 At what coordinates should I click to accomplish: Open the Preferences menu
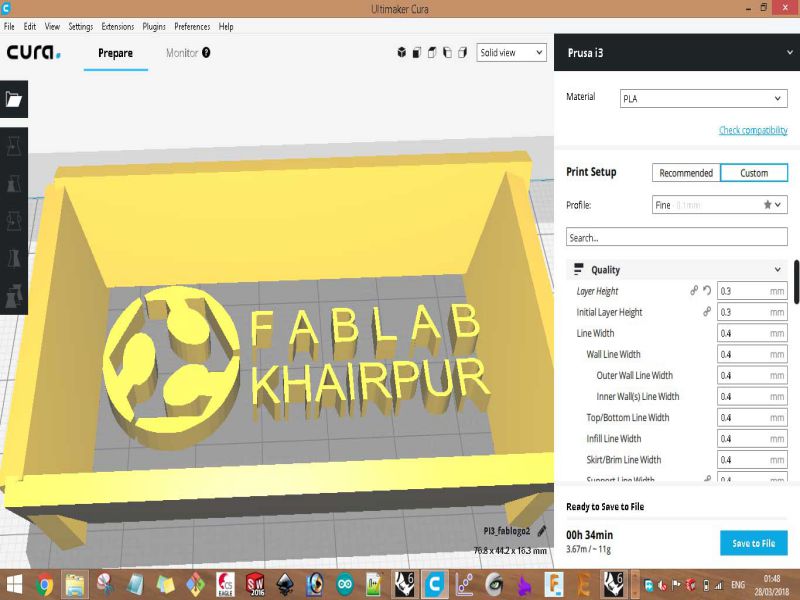192,27
